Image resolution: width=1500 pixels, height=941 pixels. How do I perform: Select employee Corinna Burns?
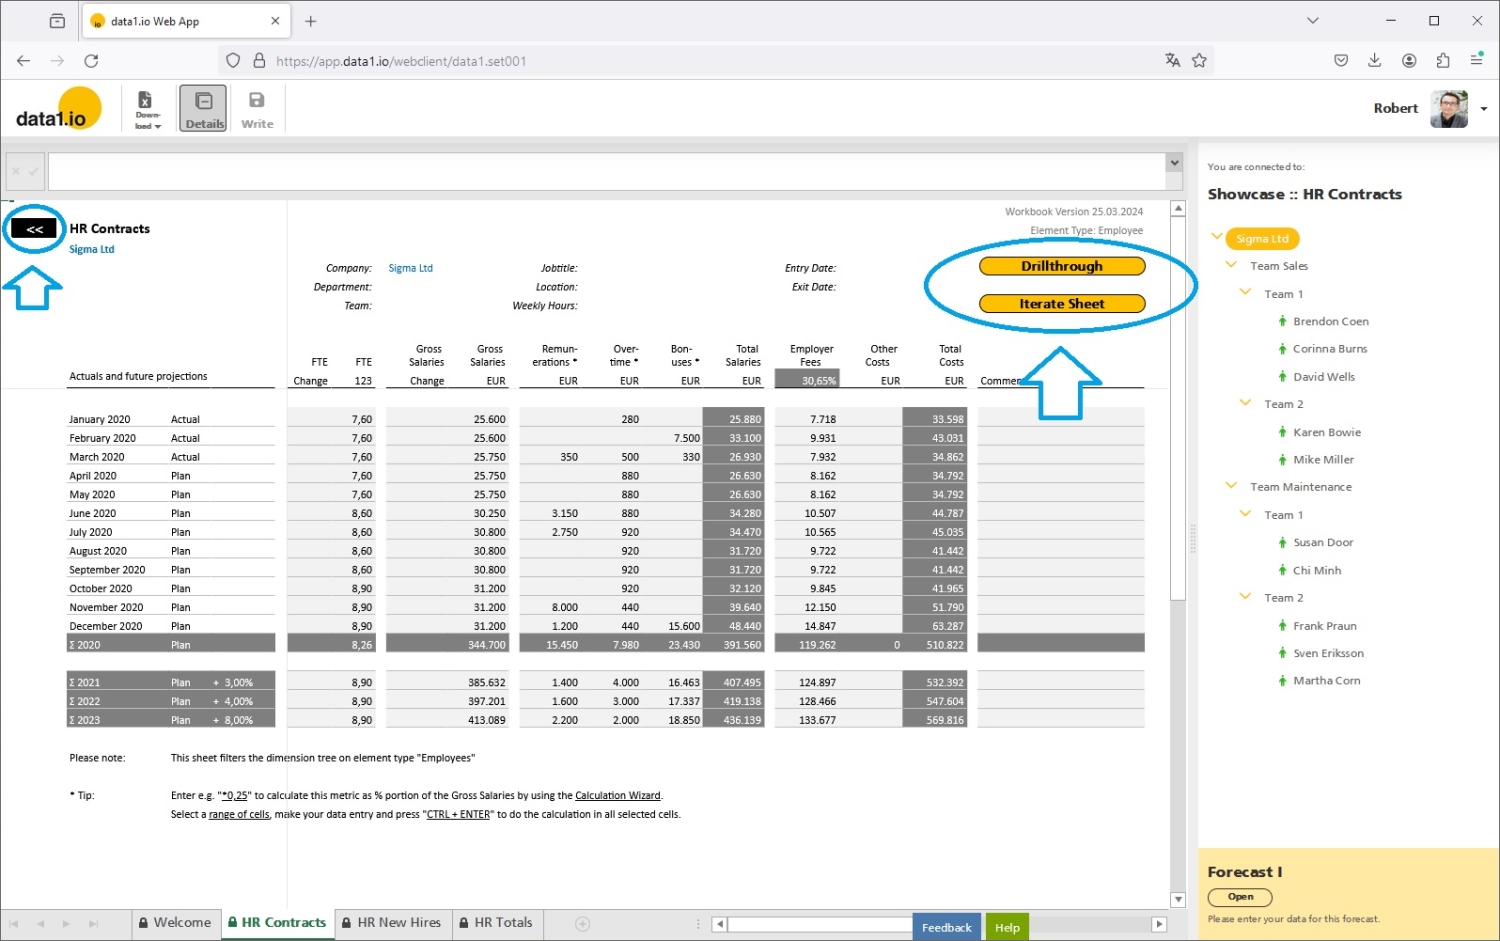click(1330, 349)
